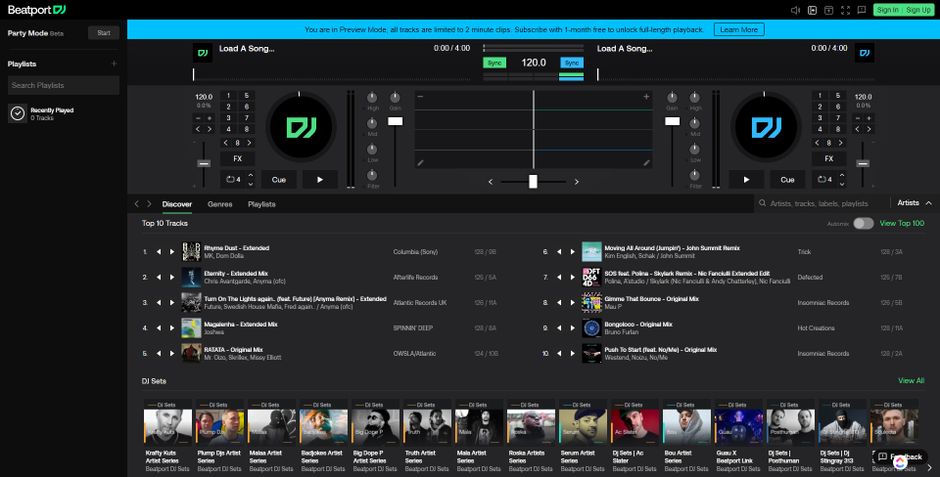Click Sign In in header
940x477 pixels.
(x=887, y=10)
